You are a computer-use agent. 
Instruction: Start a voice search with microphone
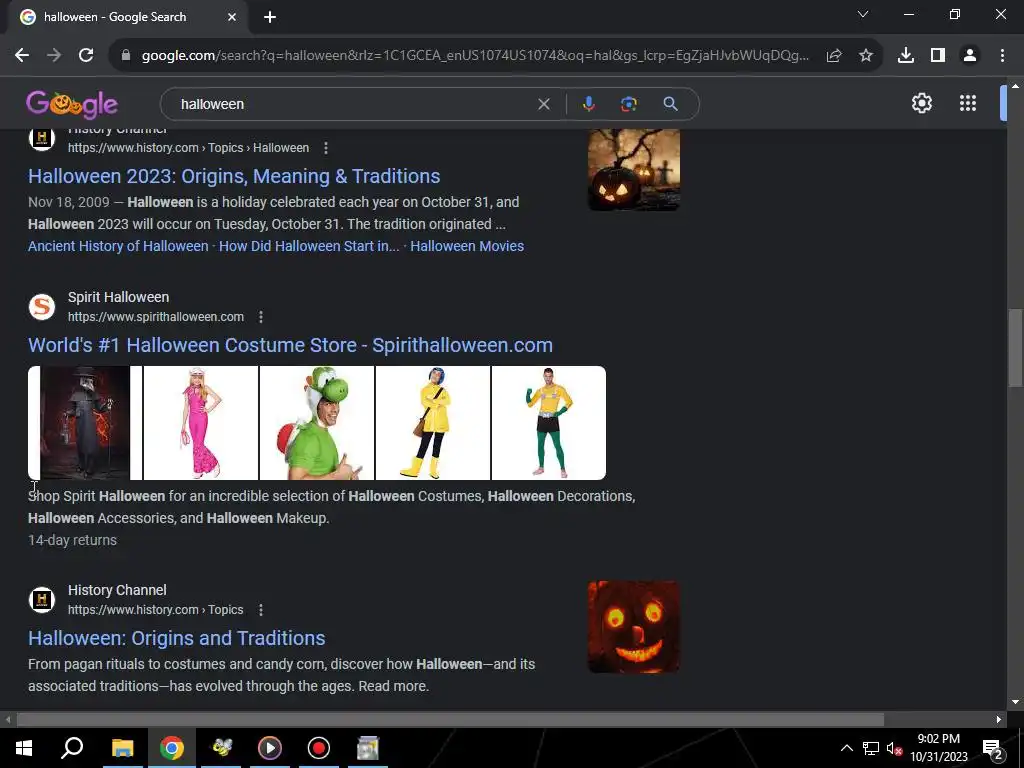pyautogui.click(x=588, y=104)
